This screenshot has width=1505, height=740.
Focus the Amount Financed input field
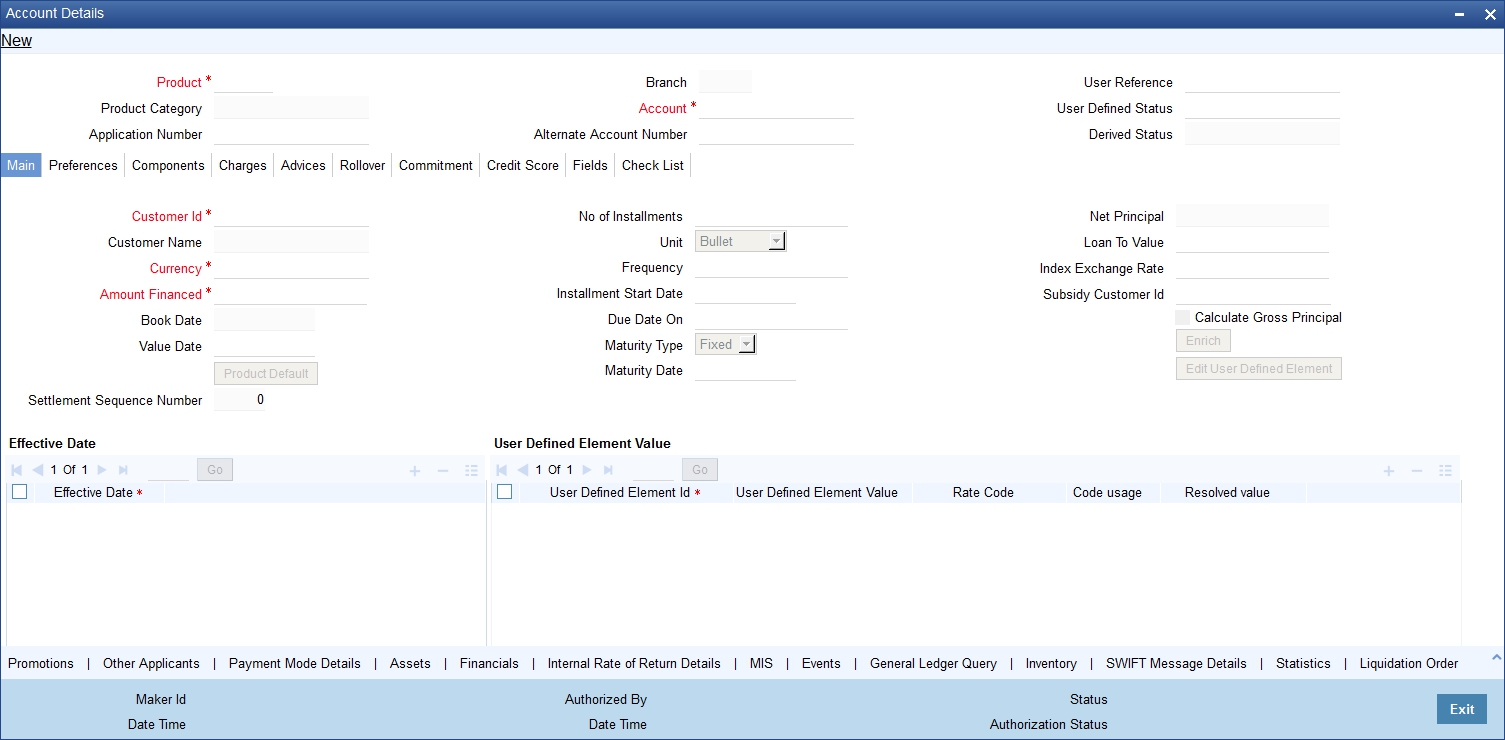(291, 294)
